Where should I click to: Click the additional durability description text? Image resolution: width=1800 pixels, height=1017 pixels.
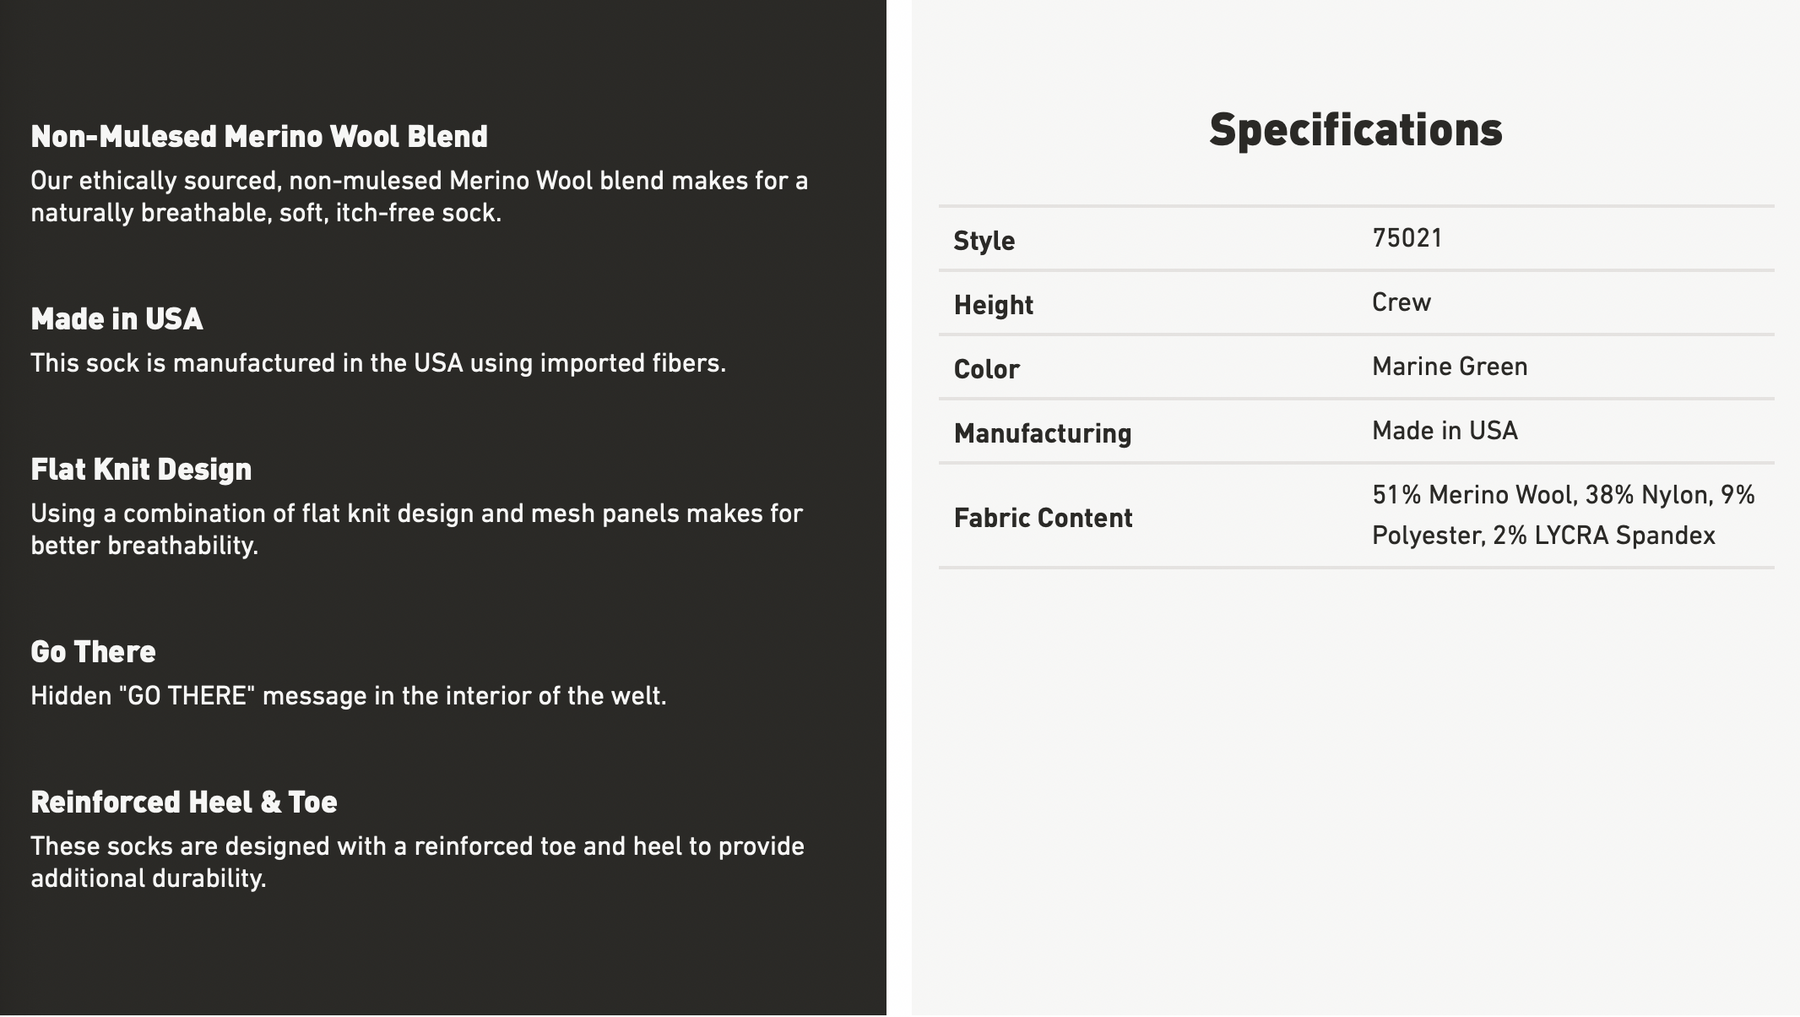point(417,862)
